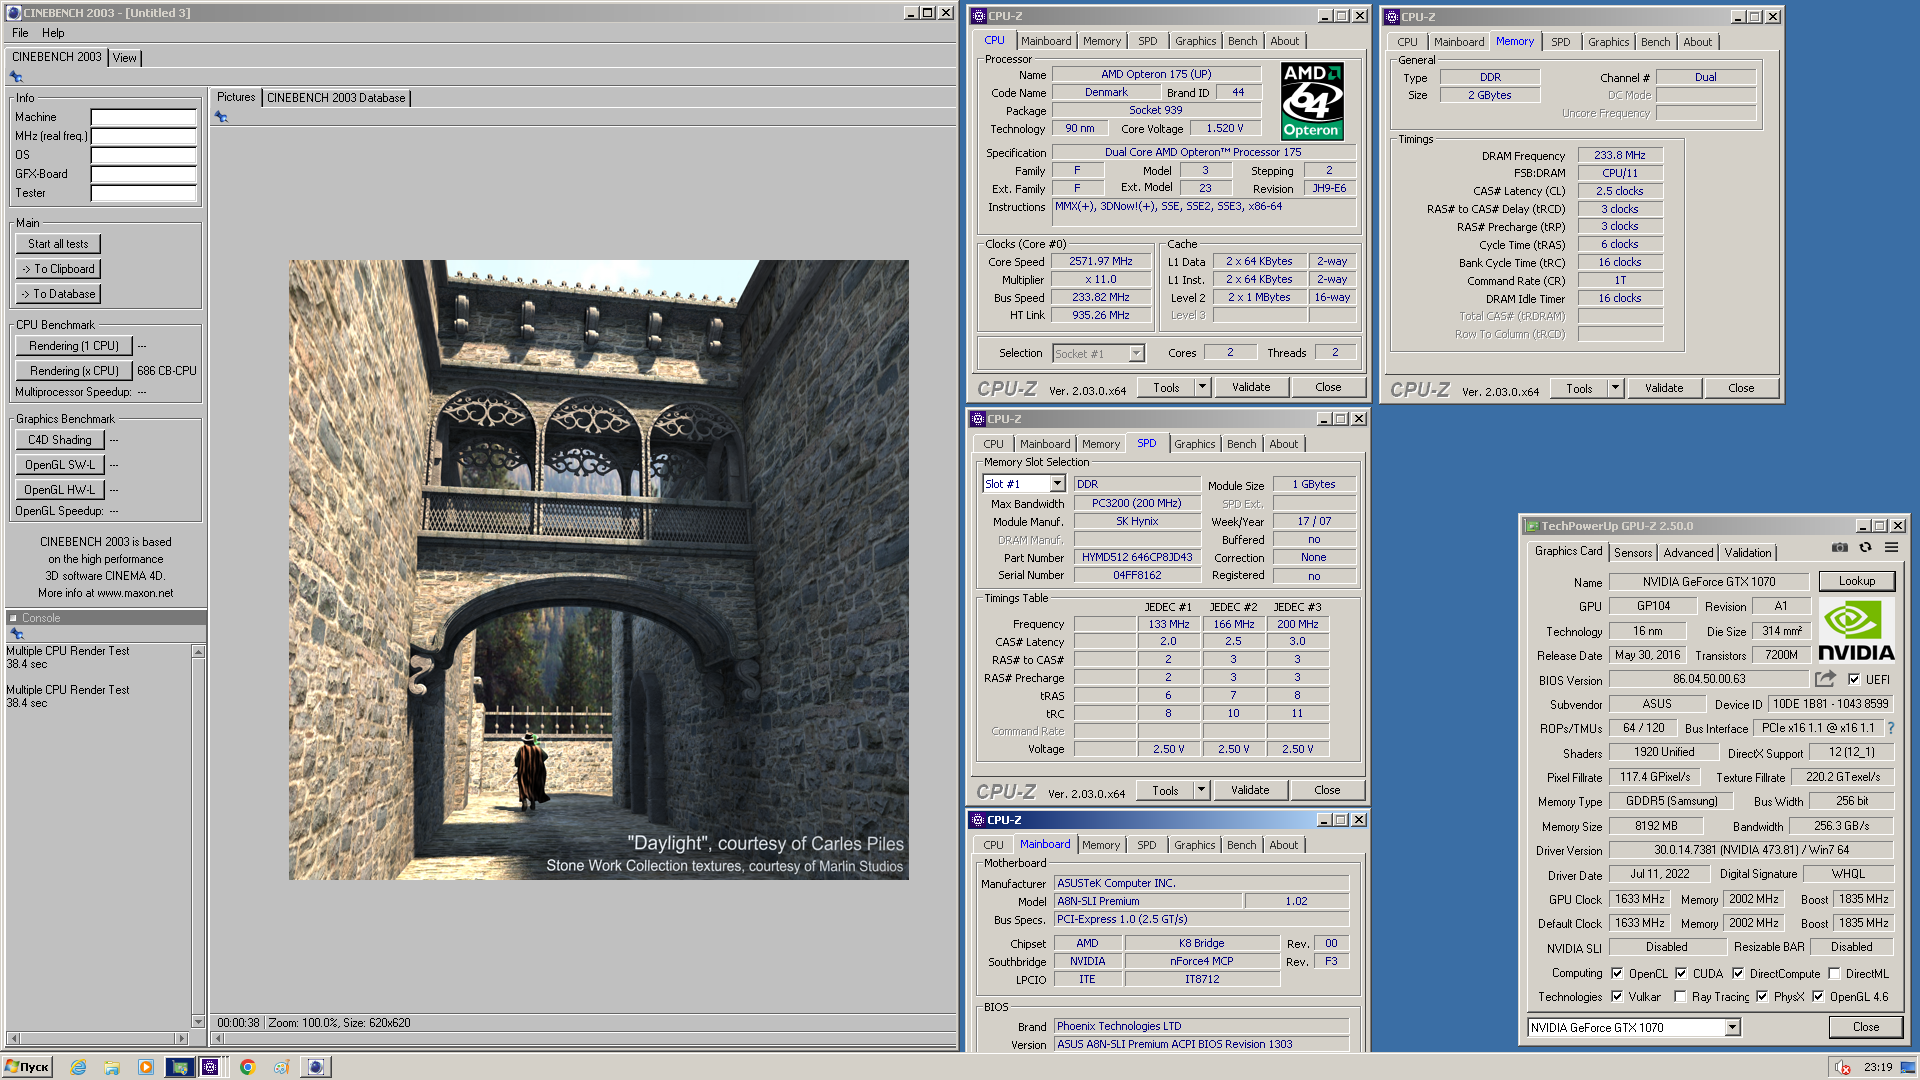Screen dimensions: 1920x1080
Task: Open the File menu in CINEBENCH
Action: coord(20,33)
